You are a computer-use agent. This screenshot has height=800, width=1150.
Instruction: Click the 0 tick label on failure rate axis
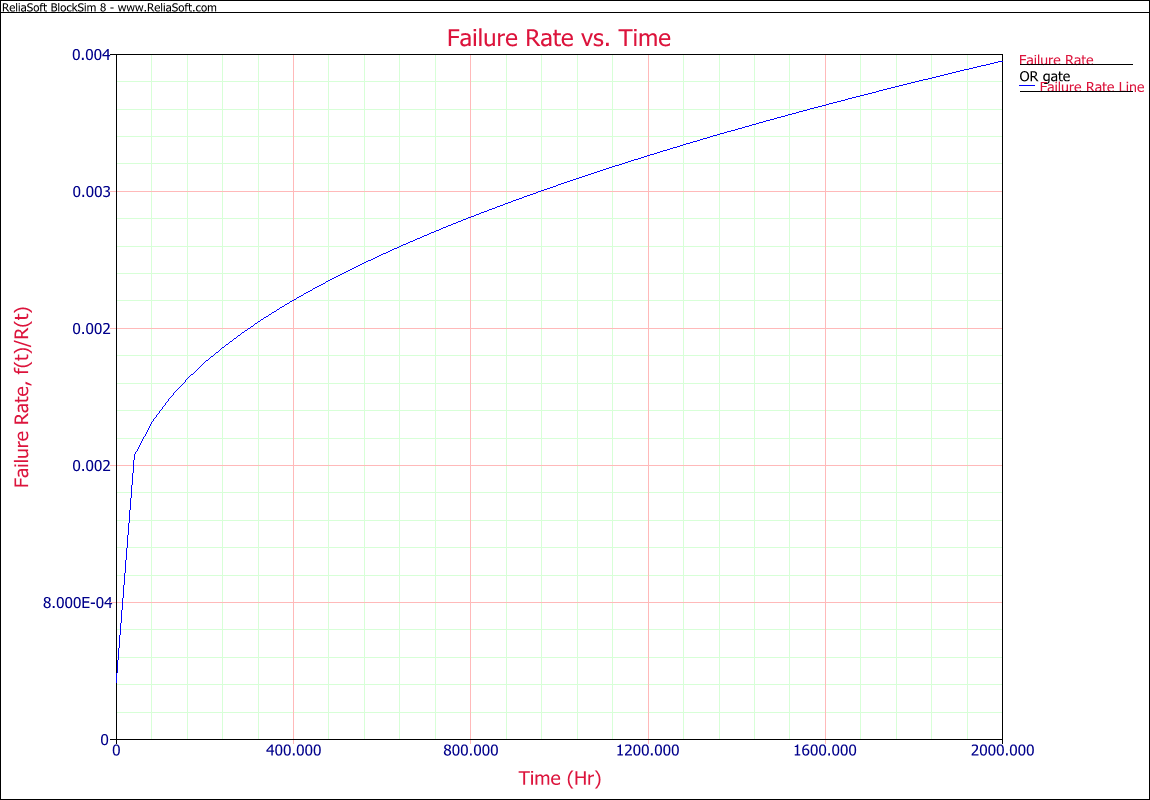[x=103, y=739]
